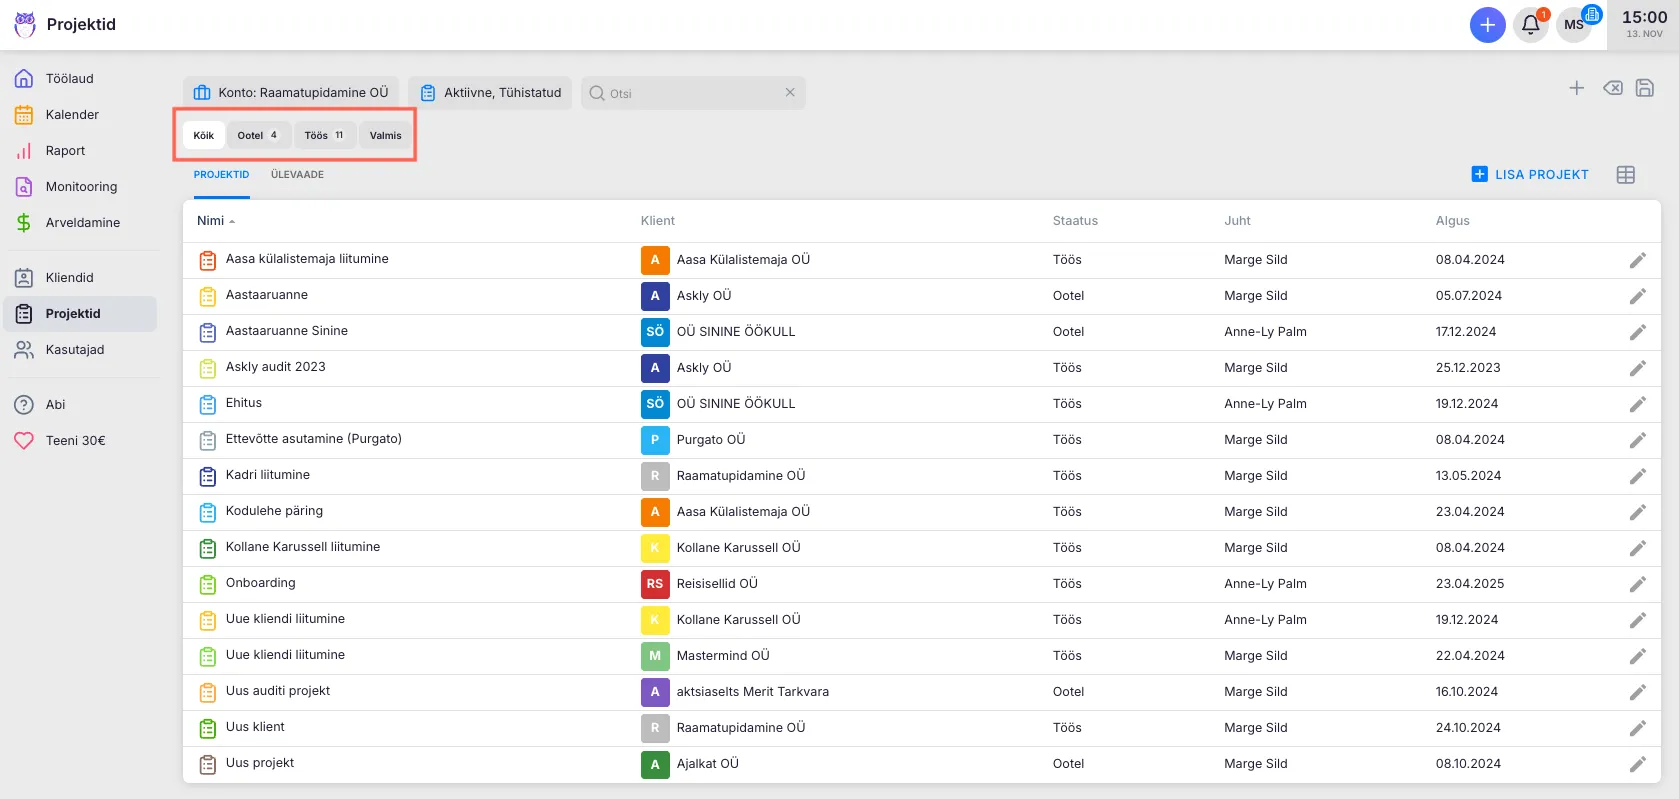This screenshot has height=799, width=1679.
Task: Click into the Otsi search field
Action: coord(692,94)
